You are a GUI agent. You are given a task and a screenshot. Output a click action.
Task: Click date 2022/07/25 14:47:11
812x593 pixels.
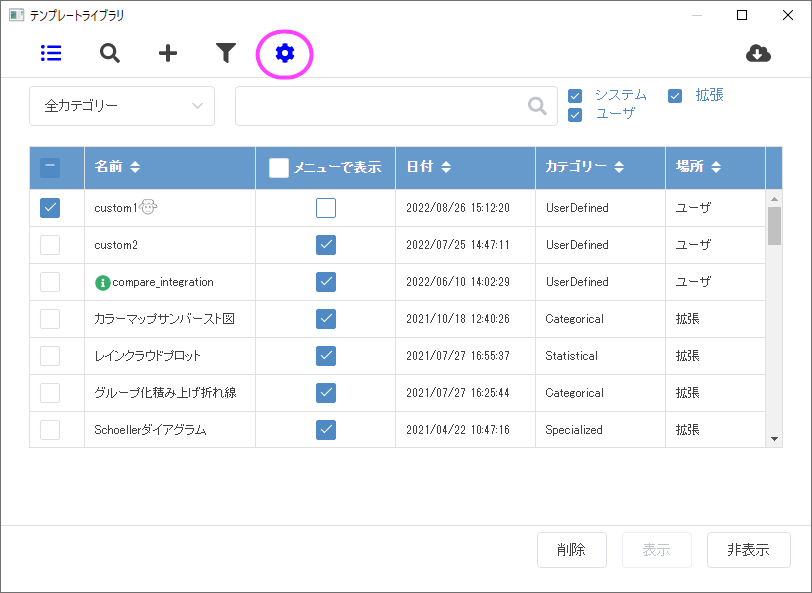coord(458,245)
